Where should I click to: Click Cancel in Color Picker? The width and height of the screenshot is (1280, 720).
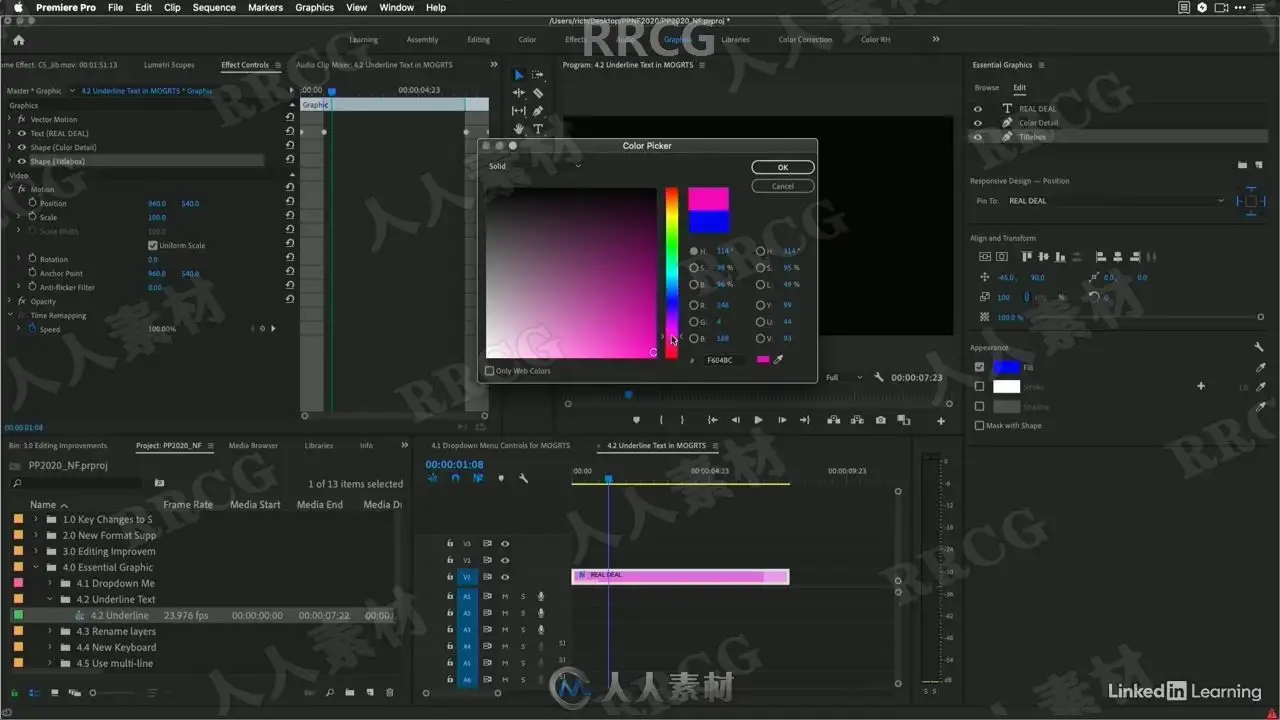click(x=783, y=186)
